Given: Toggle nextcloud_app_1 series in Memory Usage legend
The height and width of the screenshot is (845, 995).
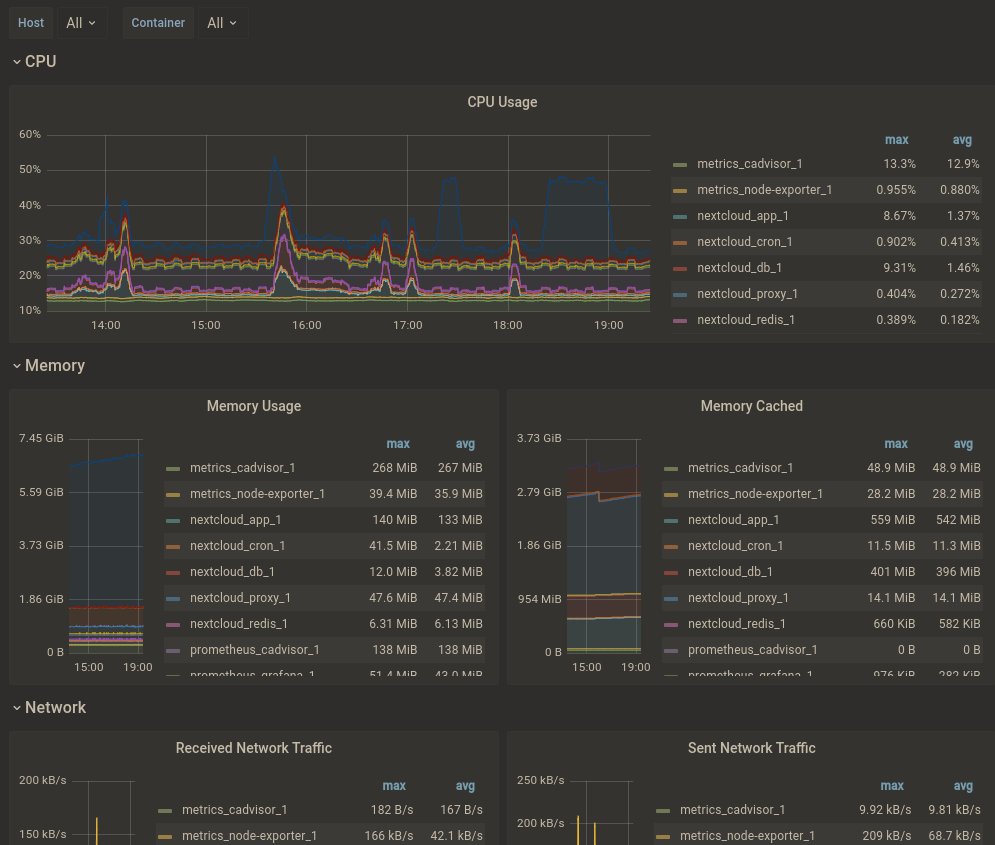Looking at the screenshot, I should pyautogui.click(x=235, y=520).
